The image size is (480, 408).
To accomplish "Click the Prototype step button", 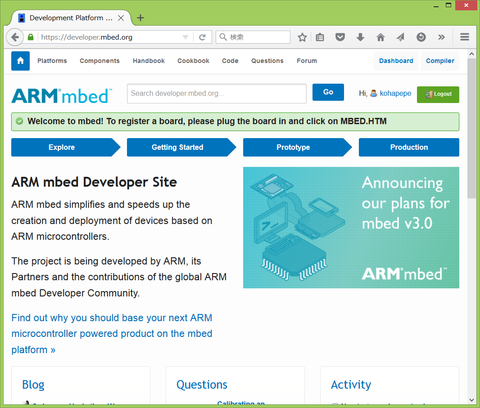I will [x=297, y=147].
